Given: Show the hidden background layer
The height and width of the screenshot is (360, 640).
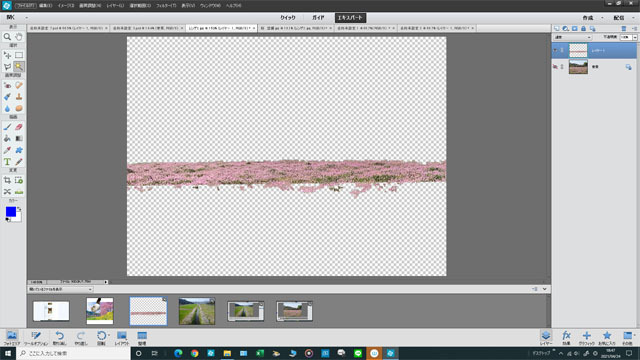Looking at the screenshot, I should (555, 67).
